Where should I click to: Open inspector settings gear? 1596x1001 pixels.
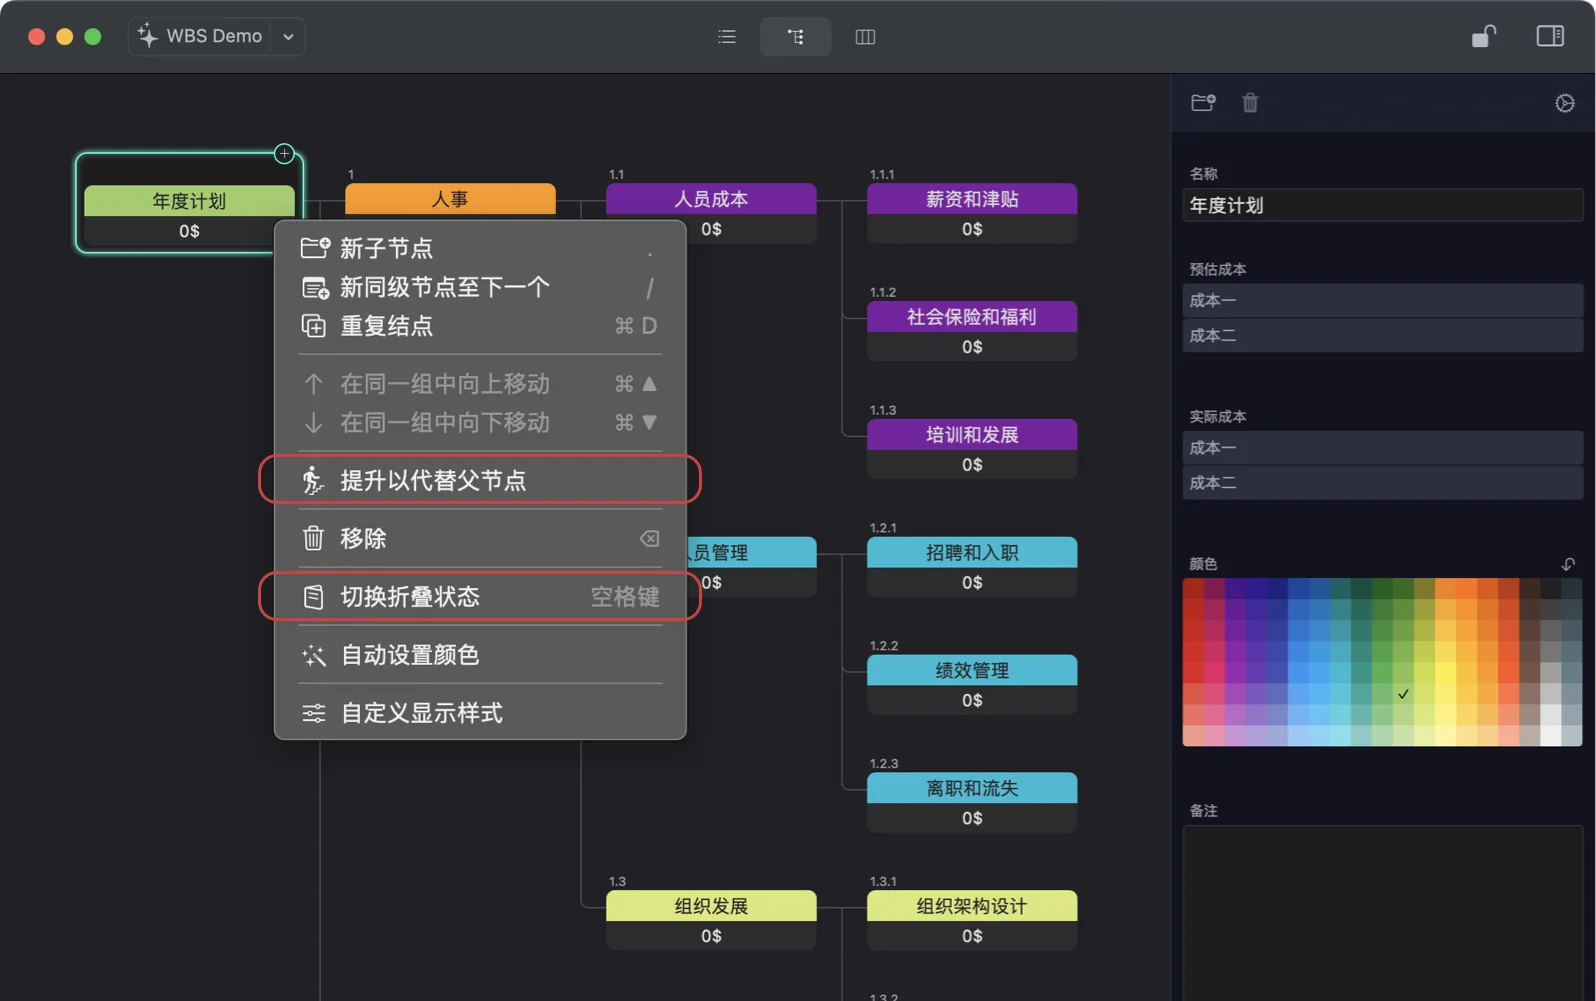[1565, 103]
